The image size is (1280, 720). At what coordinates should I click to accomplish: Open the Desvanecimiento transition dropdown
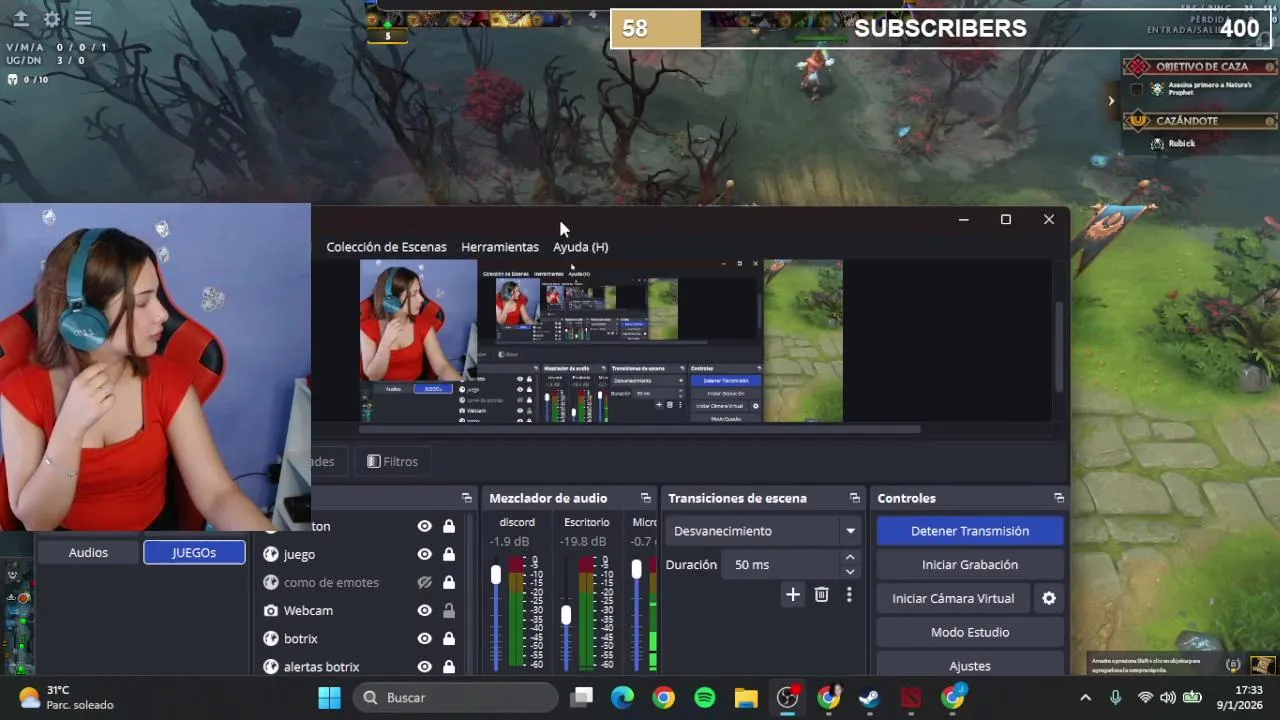(x=764, y=531)
